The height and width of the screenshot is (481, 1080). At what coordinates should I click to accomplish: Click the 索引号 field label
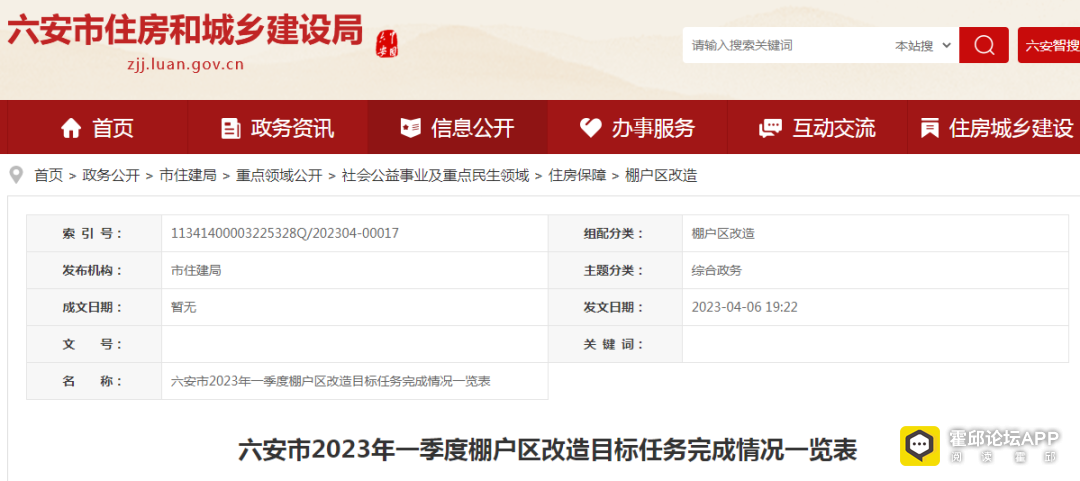[92, 233]
